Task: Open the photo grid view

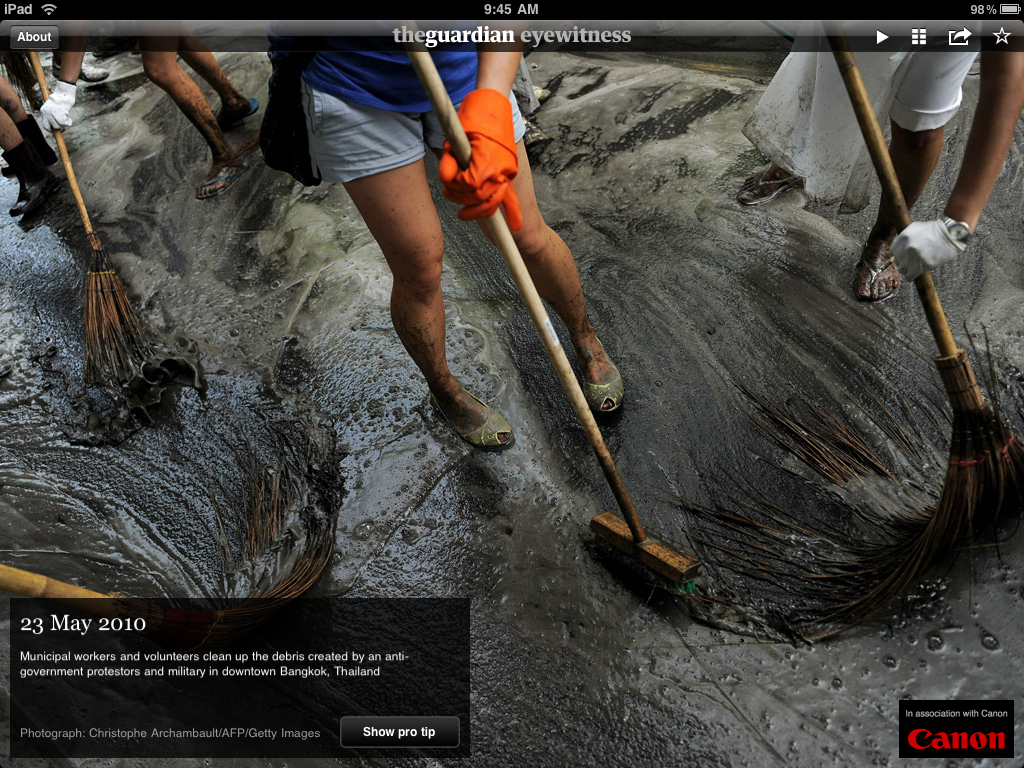Action: (919, 37)
